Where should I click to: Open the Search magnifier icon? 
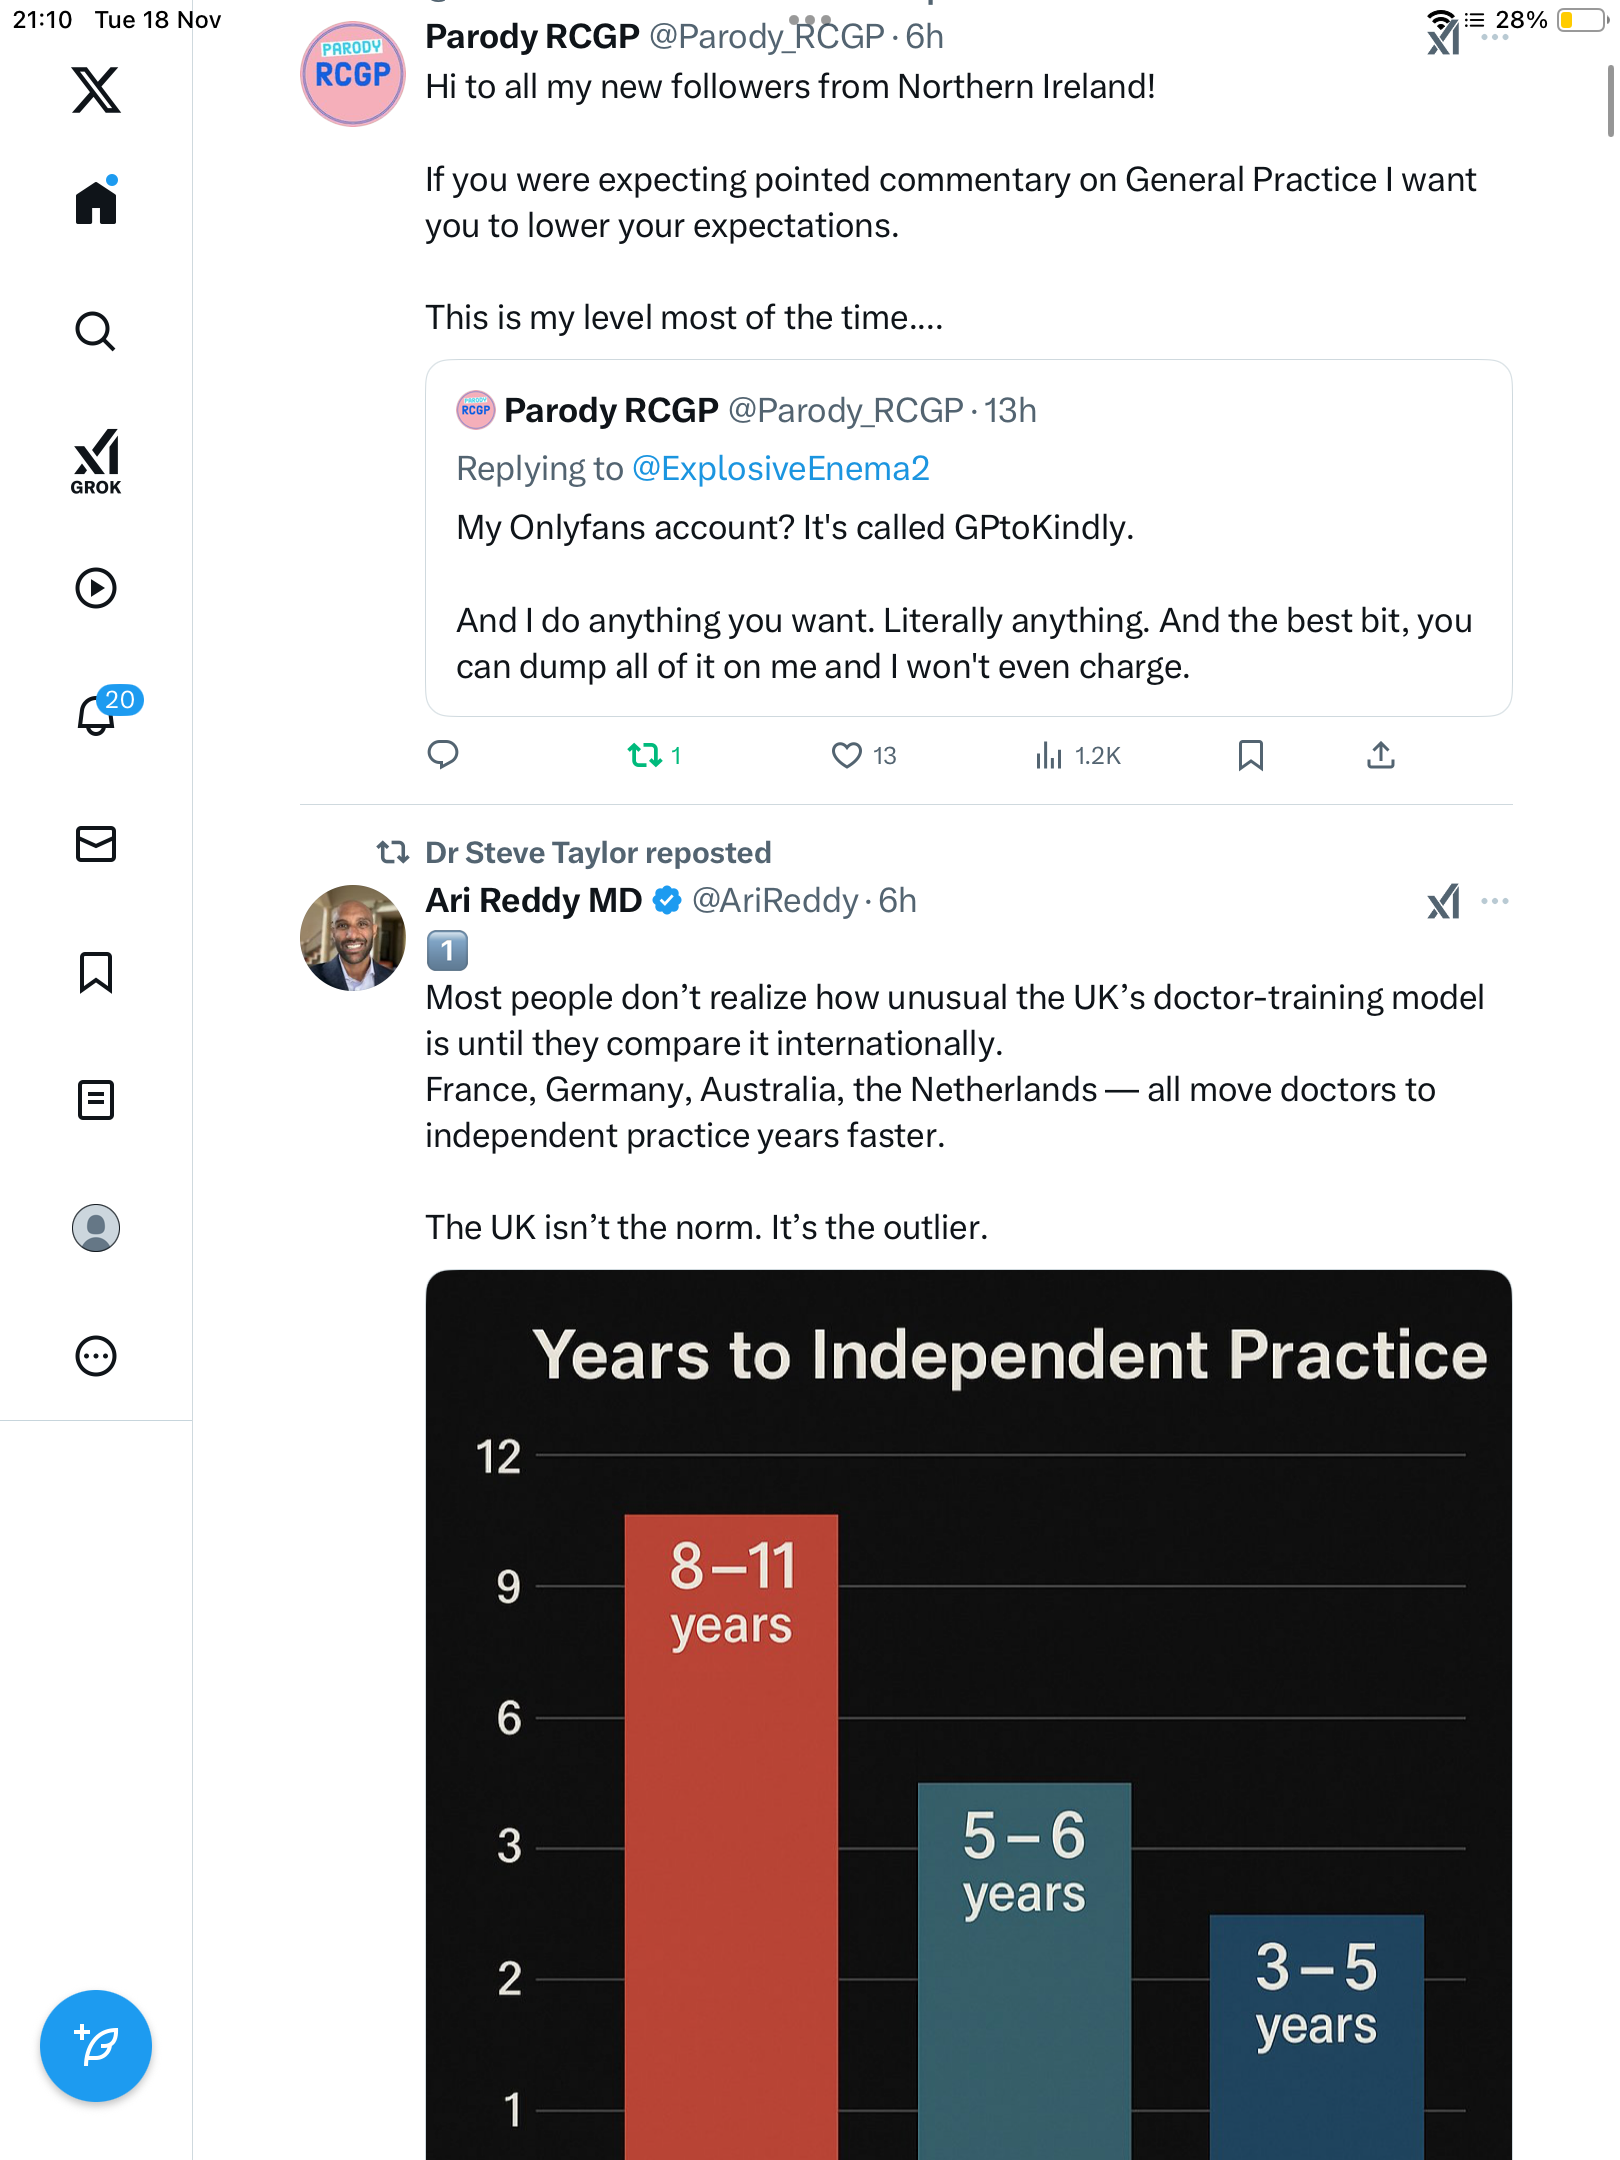(x=96, y=331)
